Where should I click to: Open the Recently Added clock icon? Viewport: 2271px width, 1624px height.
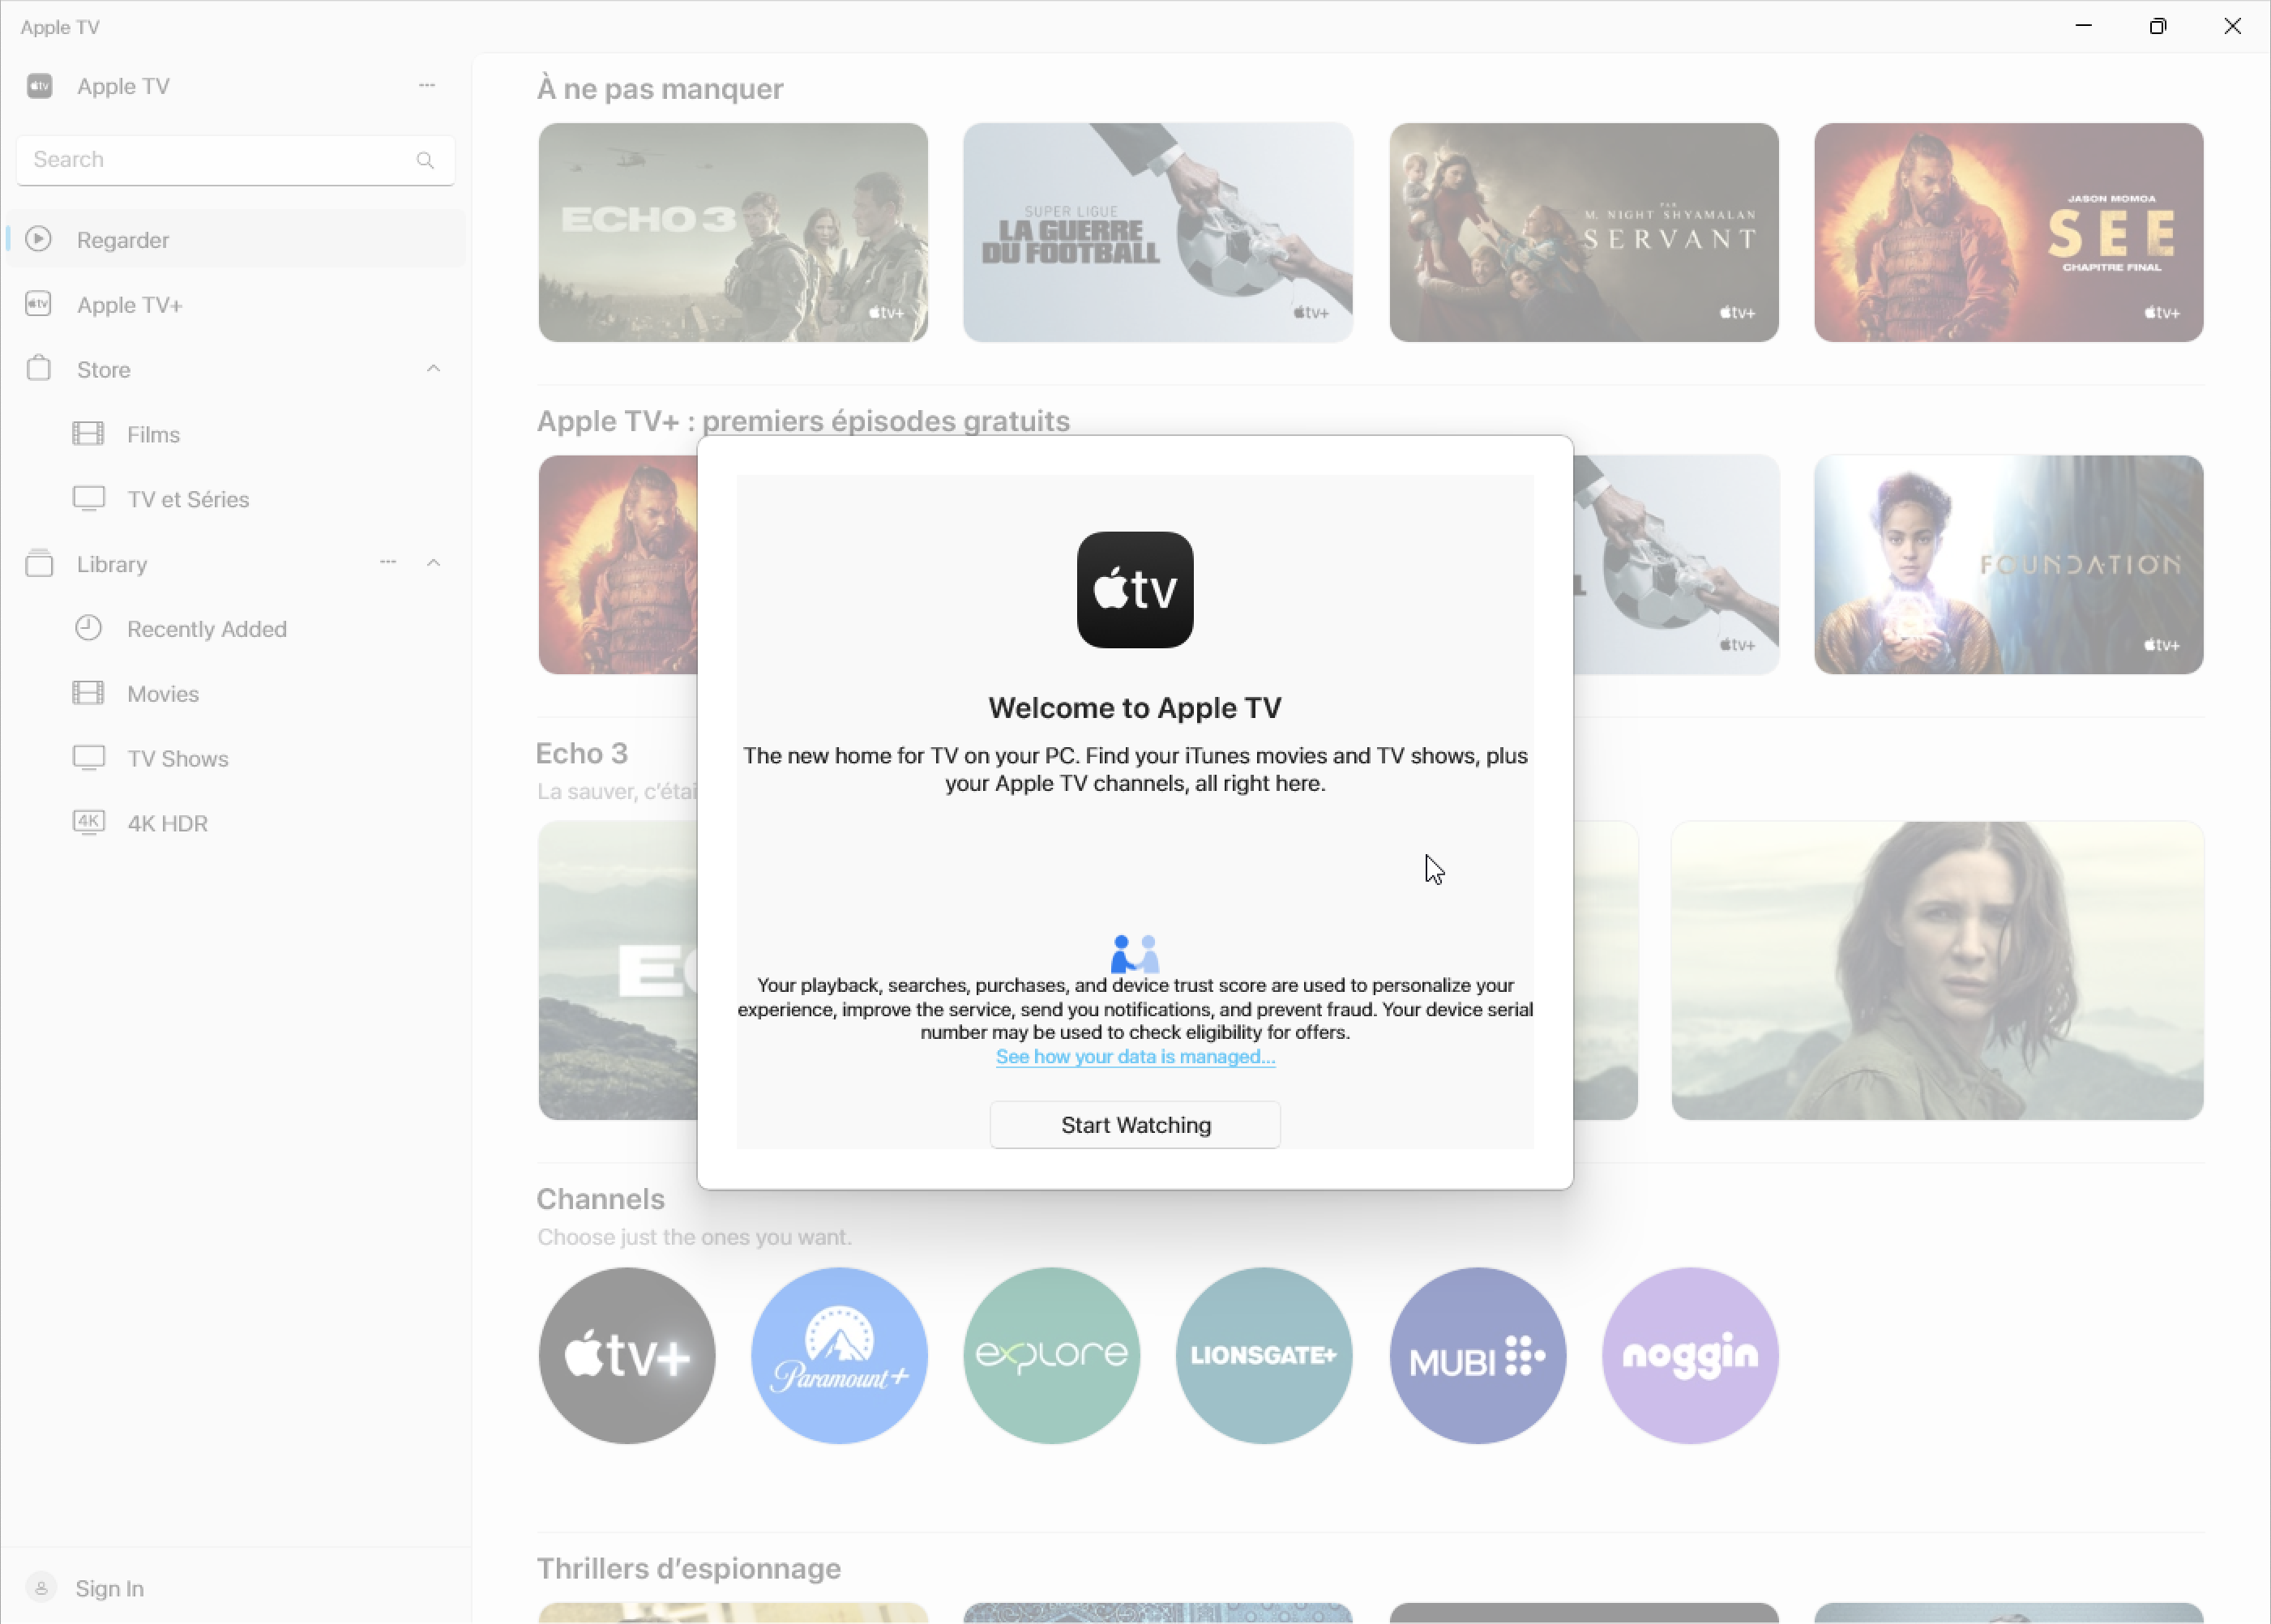click(x=89, y=628)
